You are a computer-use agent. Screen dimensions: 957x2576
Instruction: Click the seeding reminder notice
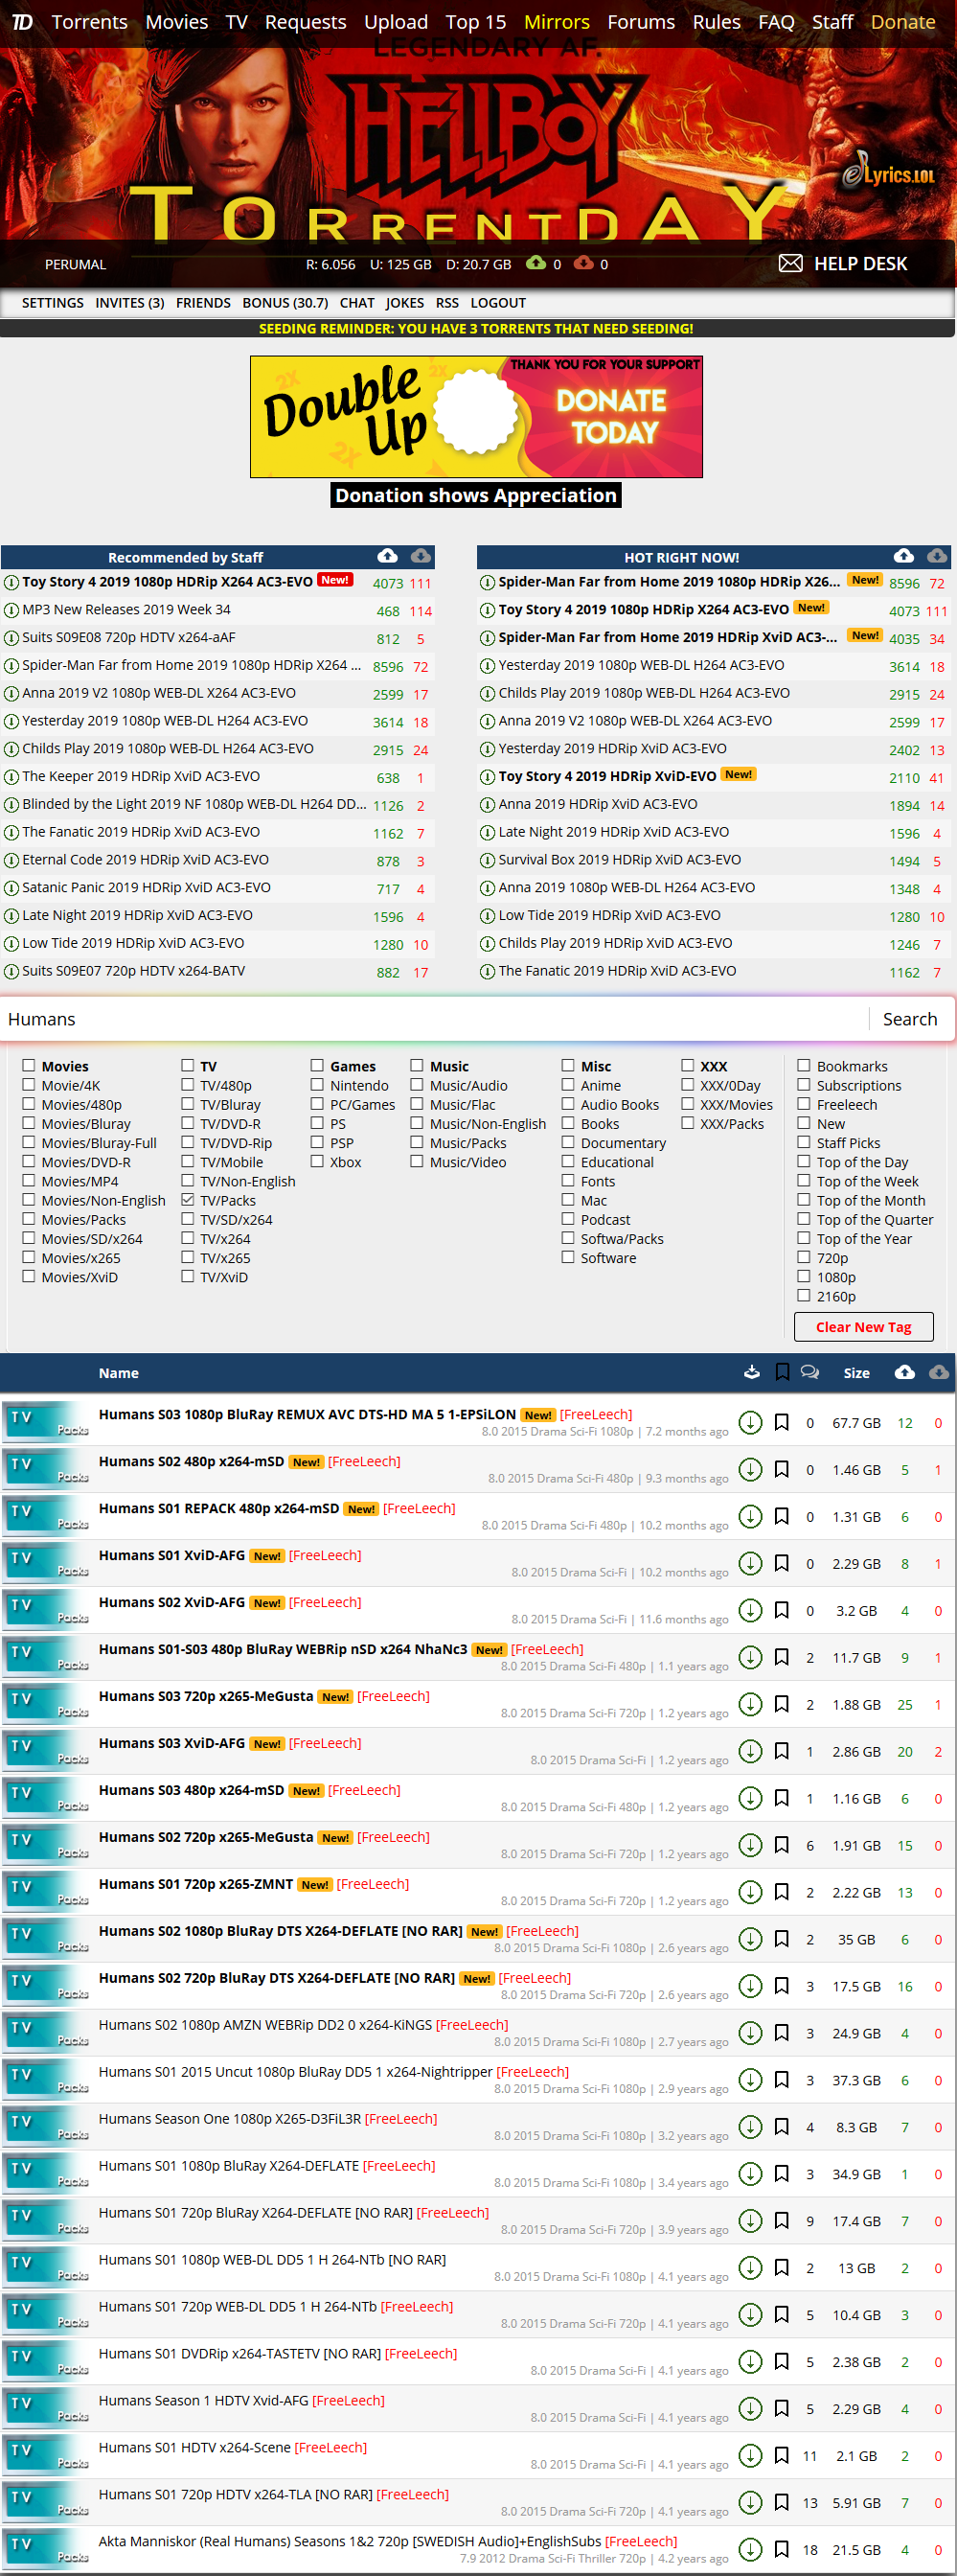(x=476, y=328)
